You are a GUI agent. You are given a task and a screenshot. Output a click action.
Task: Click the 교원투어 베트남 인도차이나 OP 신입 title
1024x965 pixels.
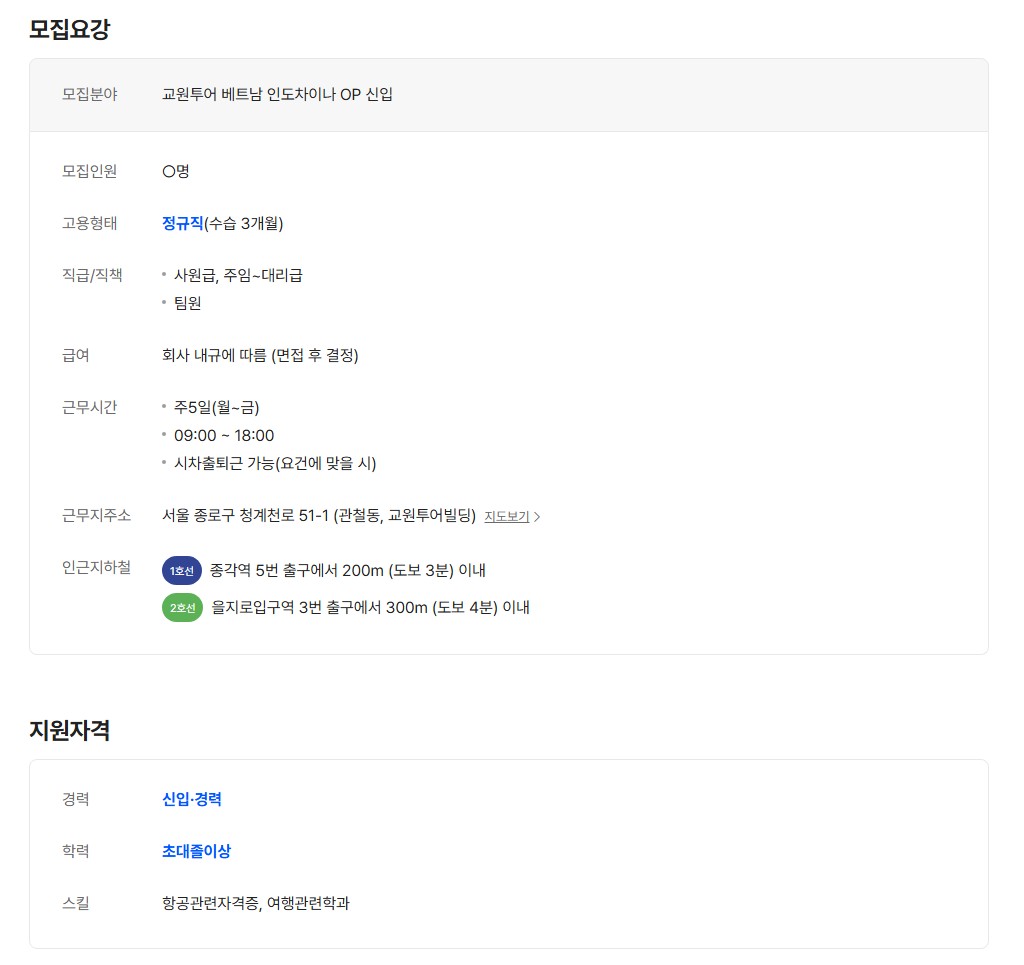[277, 95]
